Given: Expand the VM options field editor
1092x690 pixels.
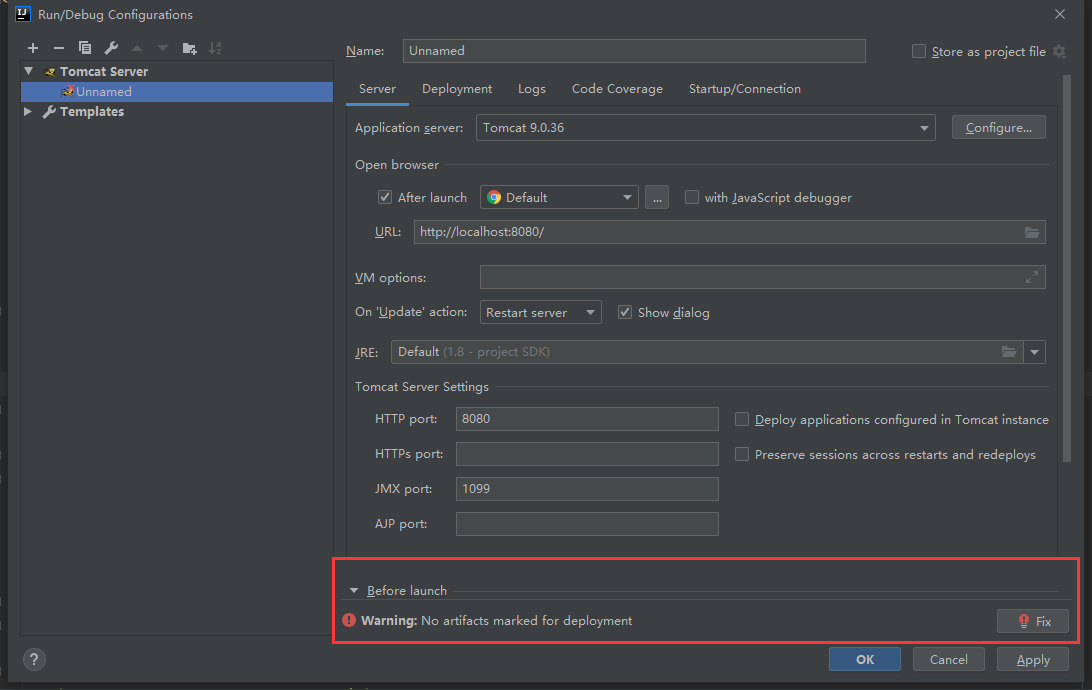Looking at the screenshot, I should 1032,278.
